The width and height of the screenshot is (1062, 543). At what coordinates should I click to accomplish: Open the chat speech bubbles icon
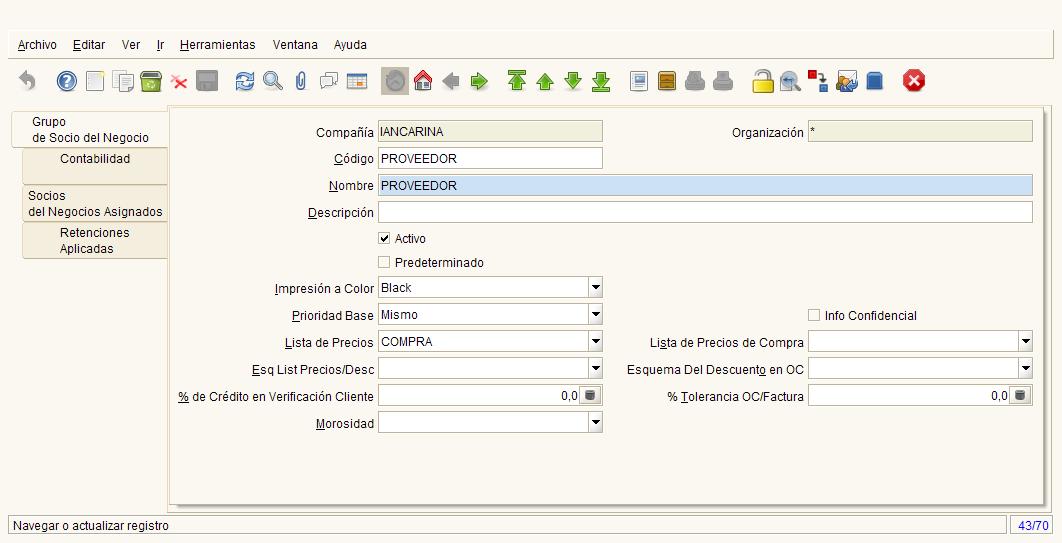tap(328, 81)
